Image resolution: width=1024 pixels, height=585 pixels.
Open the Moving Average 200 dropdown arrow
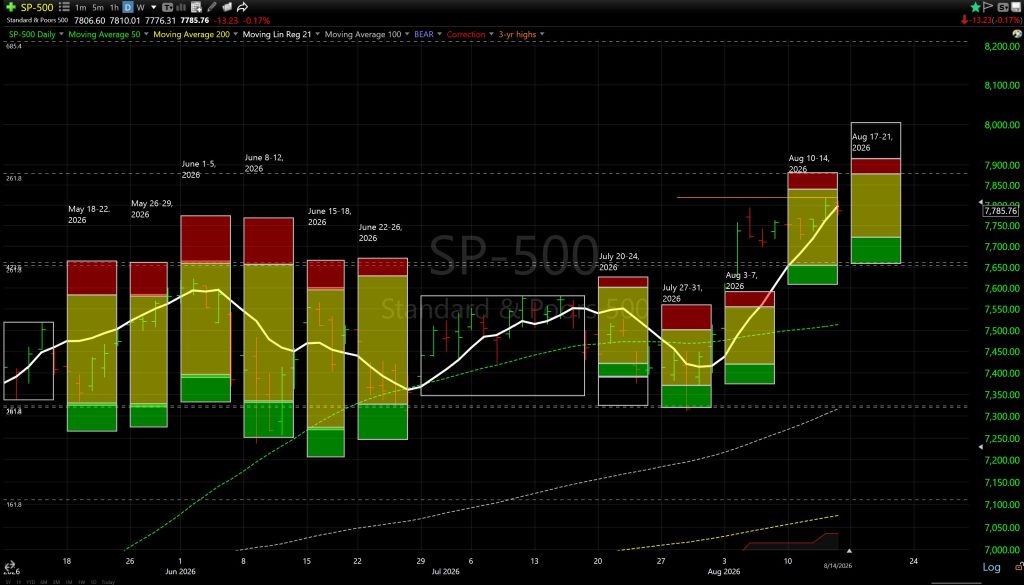pyautogui.click(x=236, y=34)
